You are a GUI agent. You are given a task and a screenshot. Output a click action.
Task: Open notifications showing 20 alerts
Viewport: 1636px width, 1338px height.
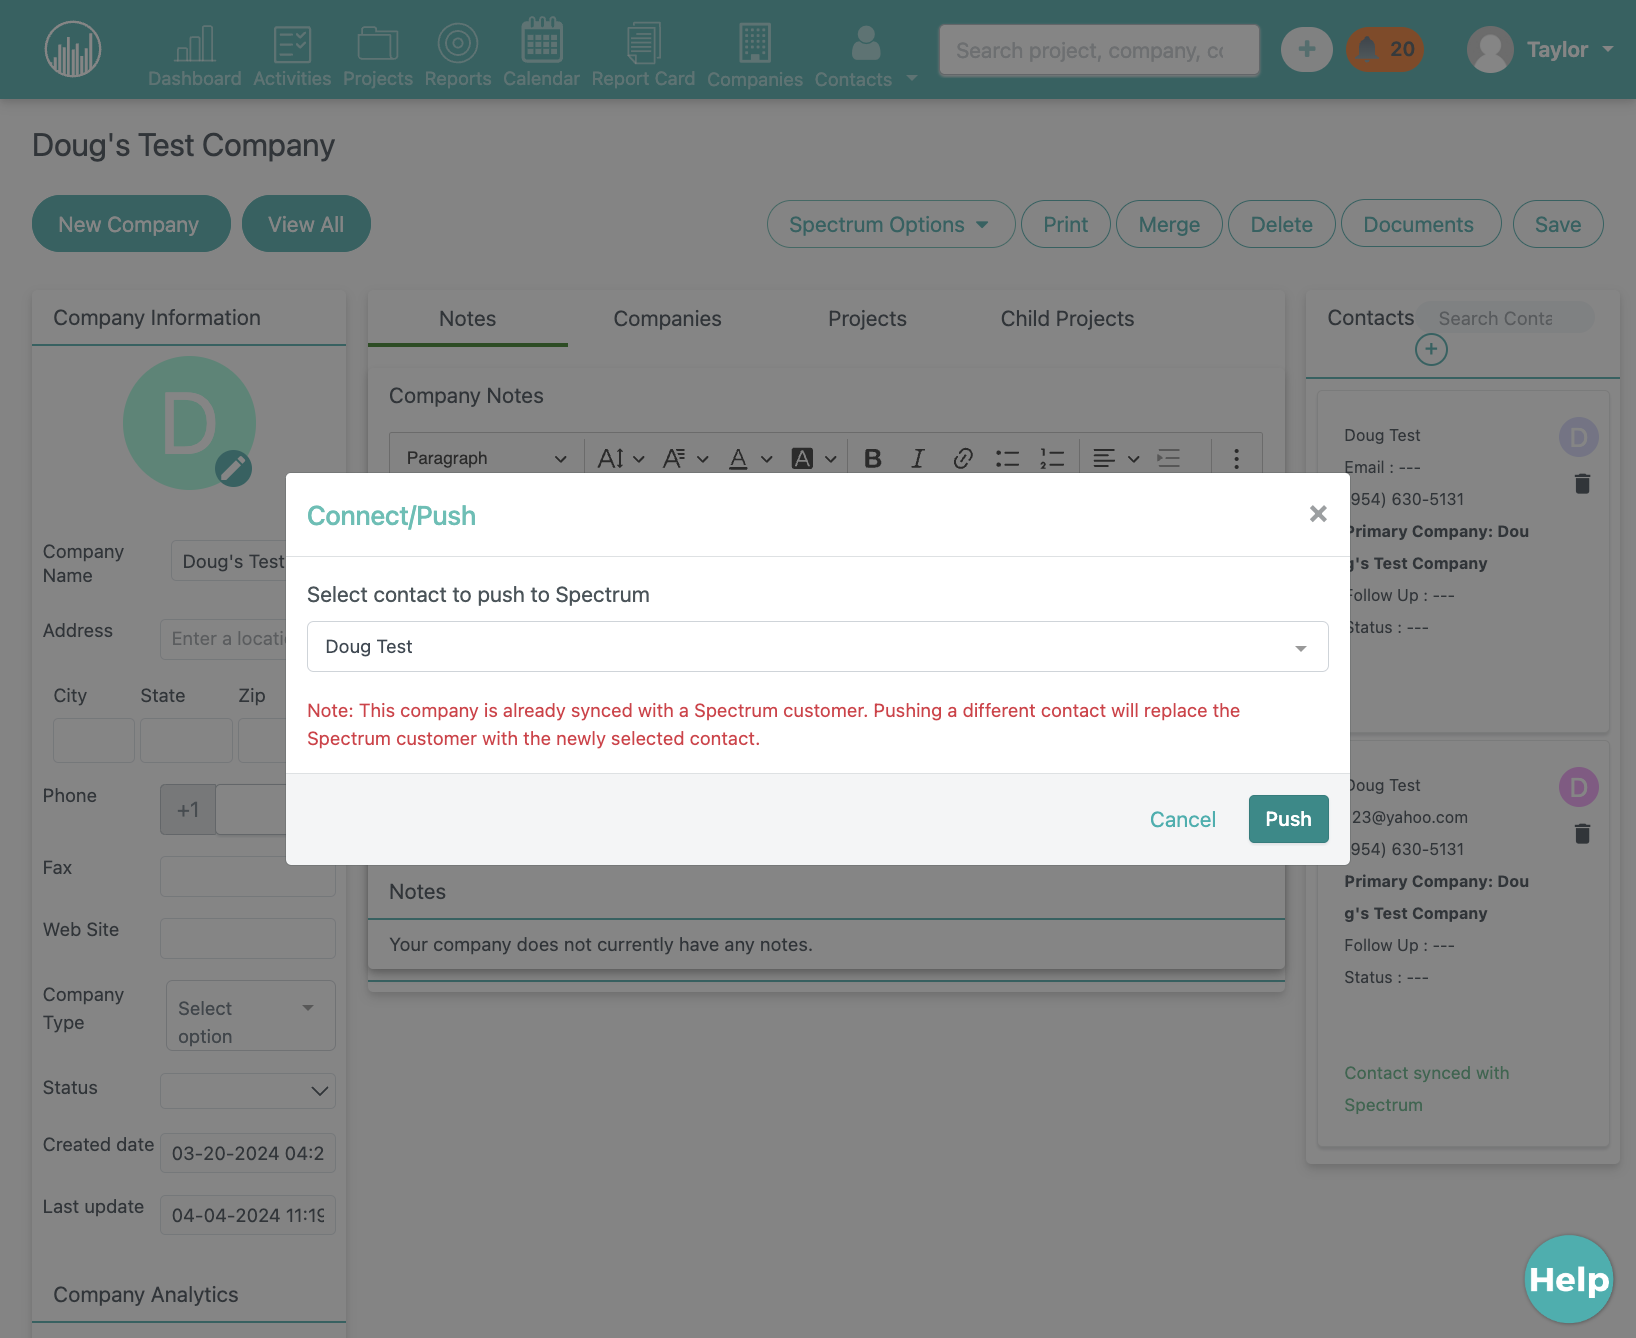(1384, 49)
